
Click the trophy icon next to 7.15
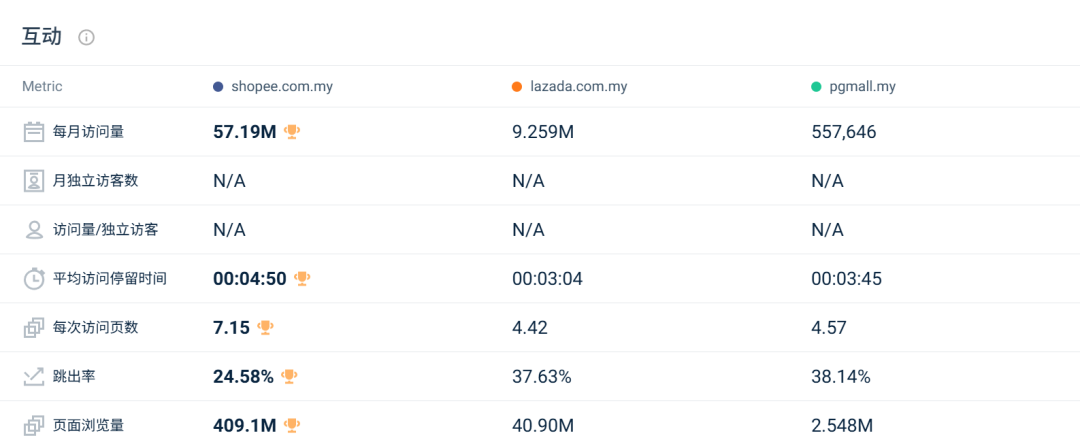pyautogui.click(x=265, y=327)
